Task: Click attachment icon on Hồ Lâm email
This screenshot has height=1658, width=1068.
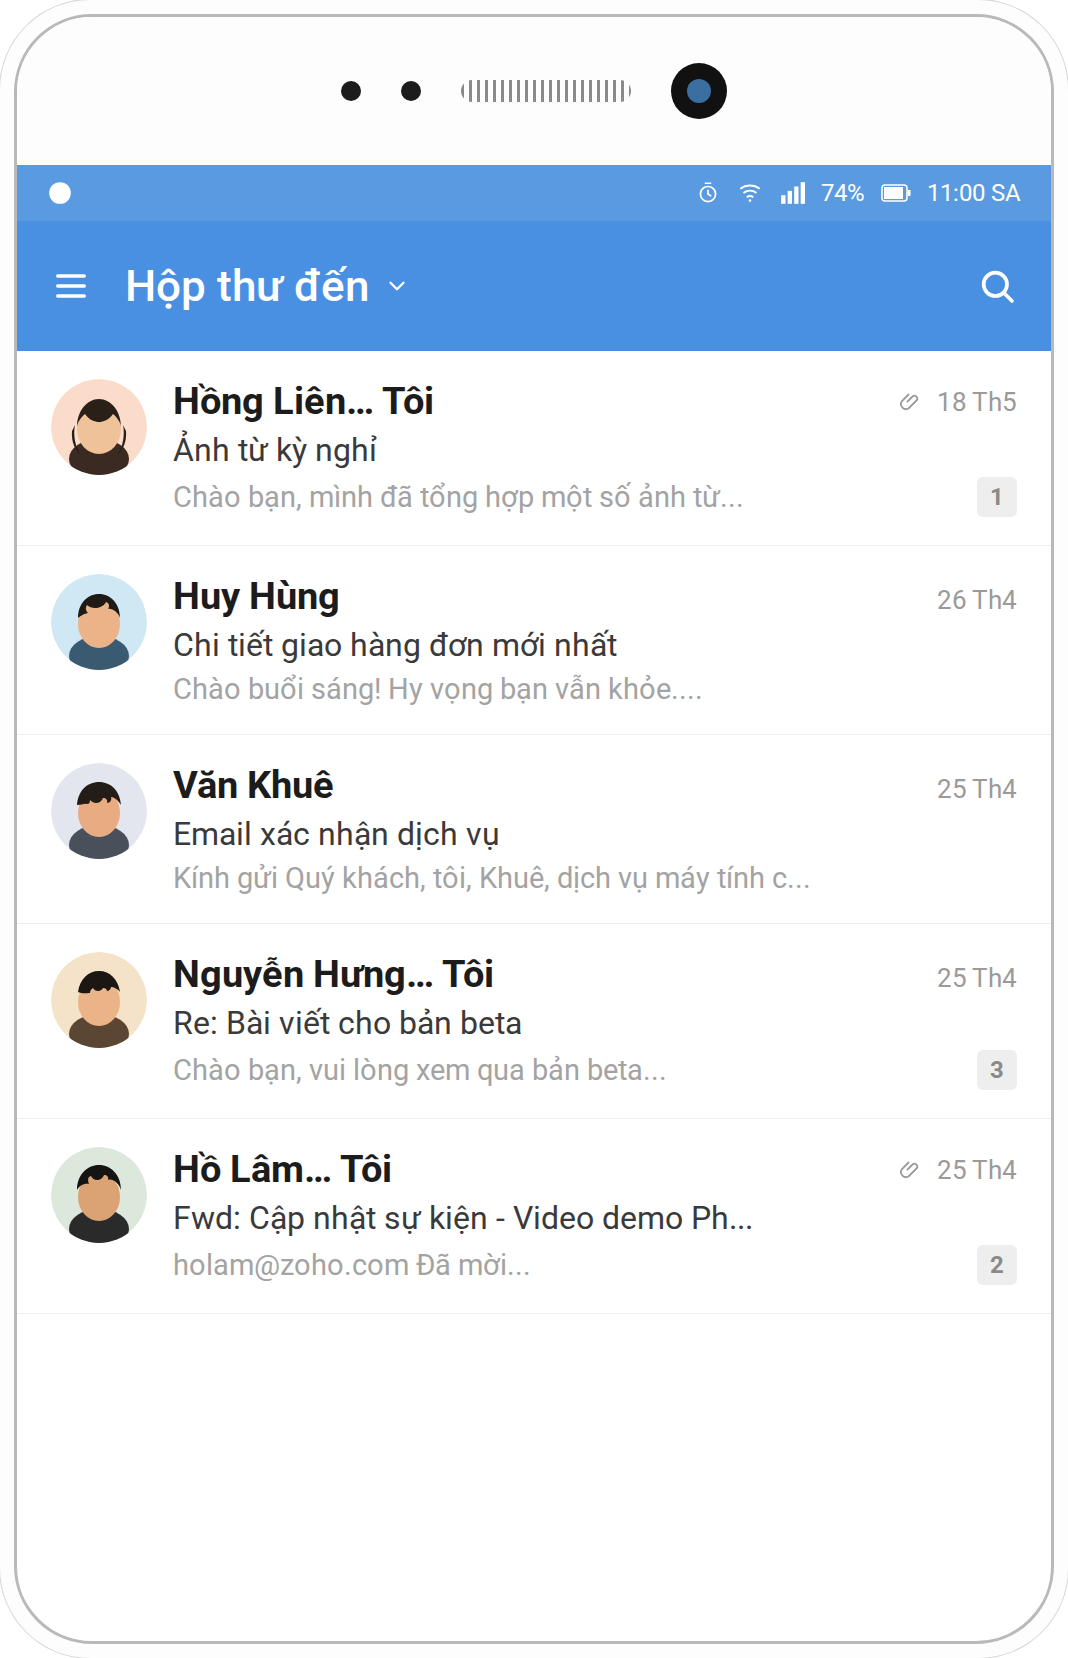Action: coord(908,1170)
